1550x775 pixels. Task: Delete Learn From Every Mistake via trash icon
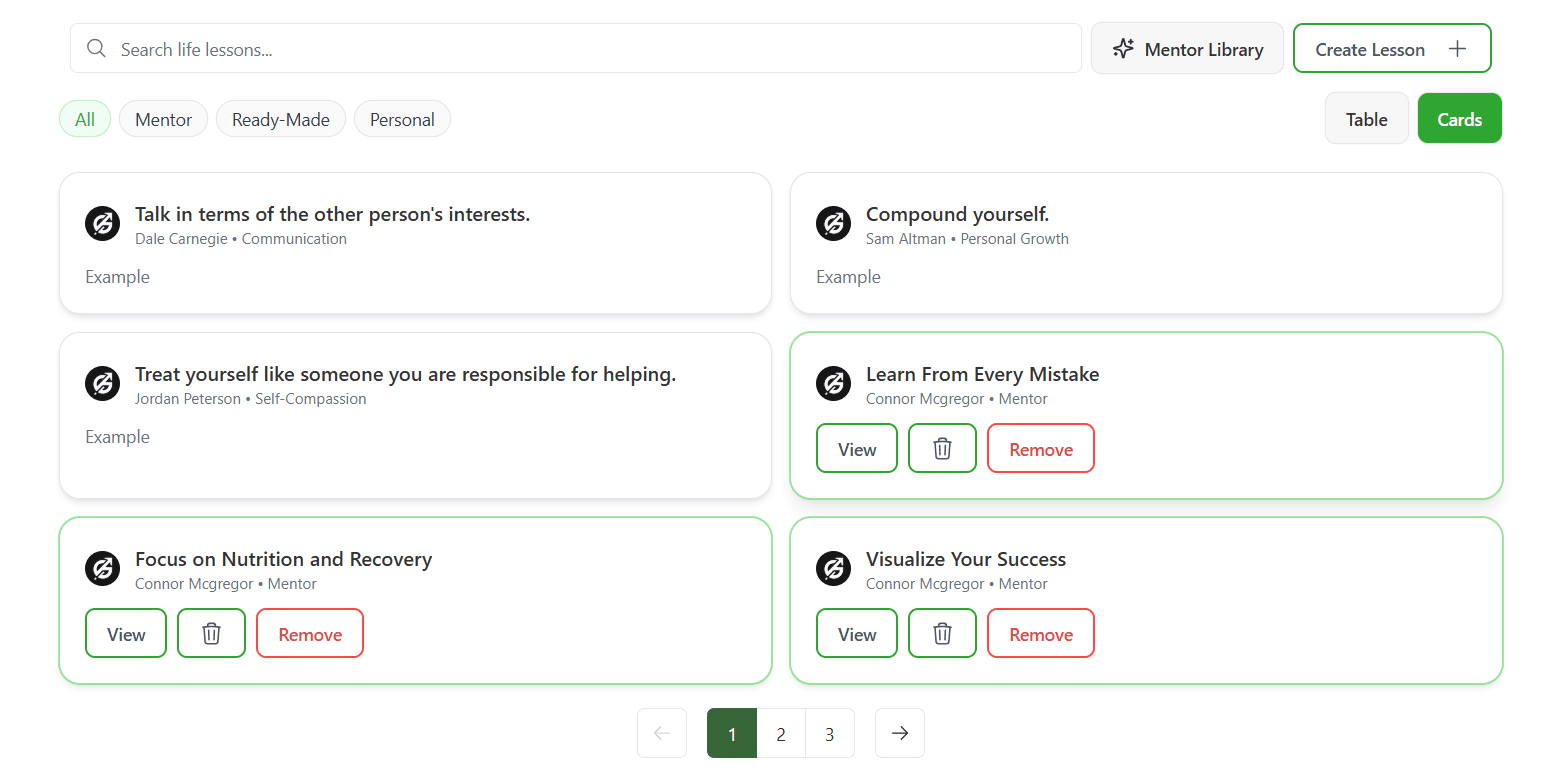coord(942,449)
